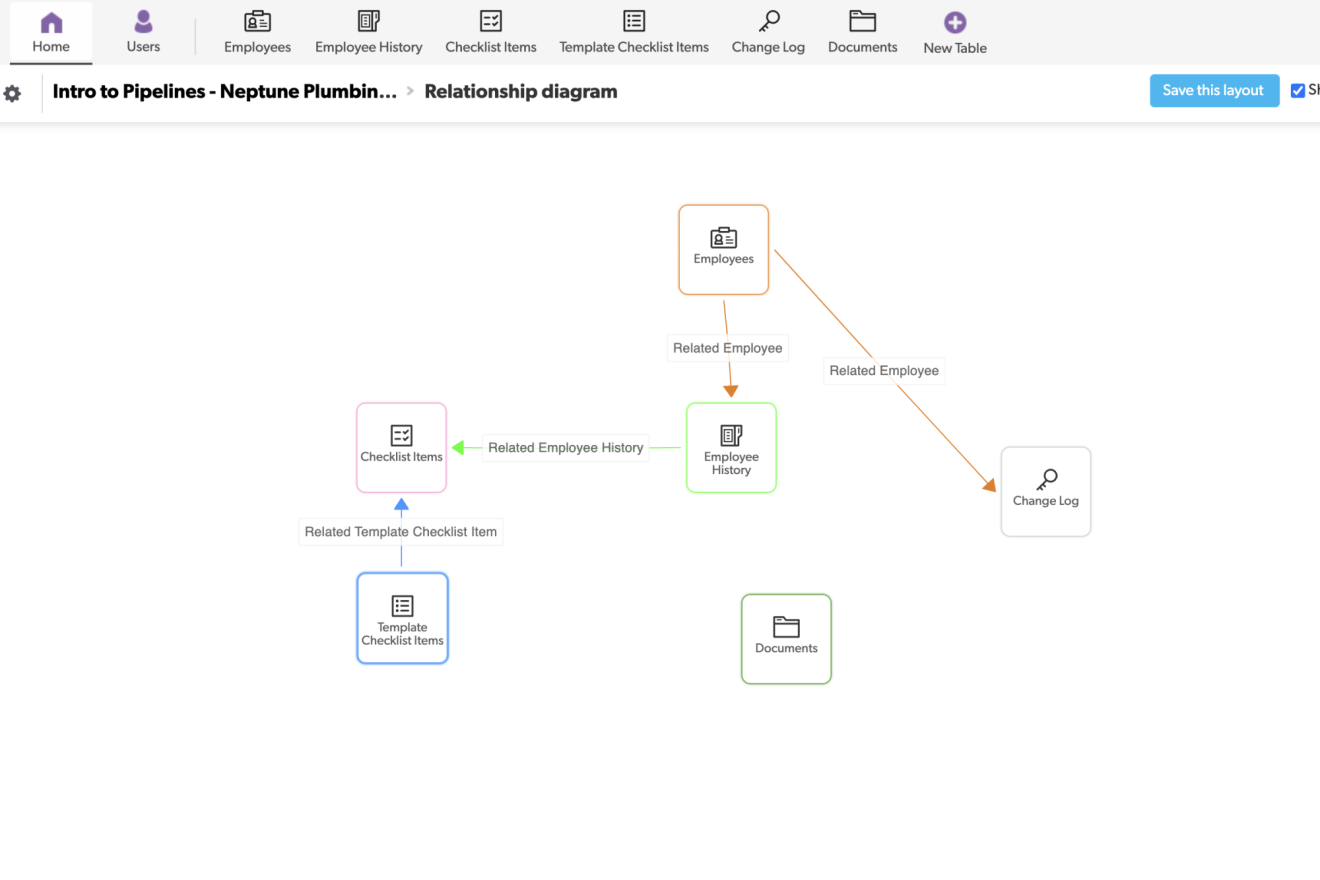Select the Documents node in diagram
The height and width of the screenshot is (880, 1320).
coord(786,639)
